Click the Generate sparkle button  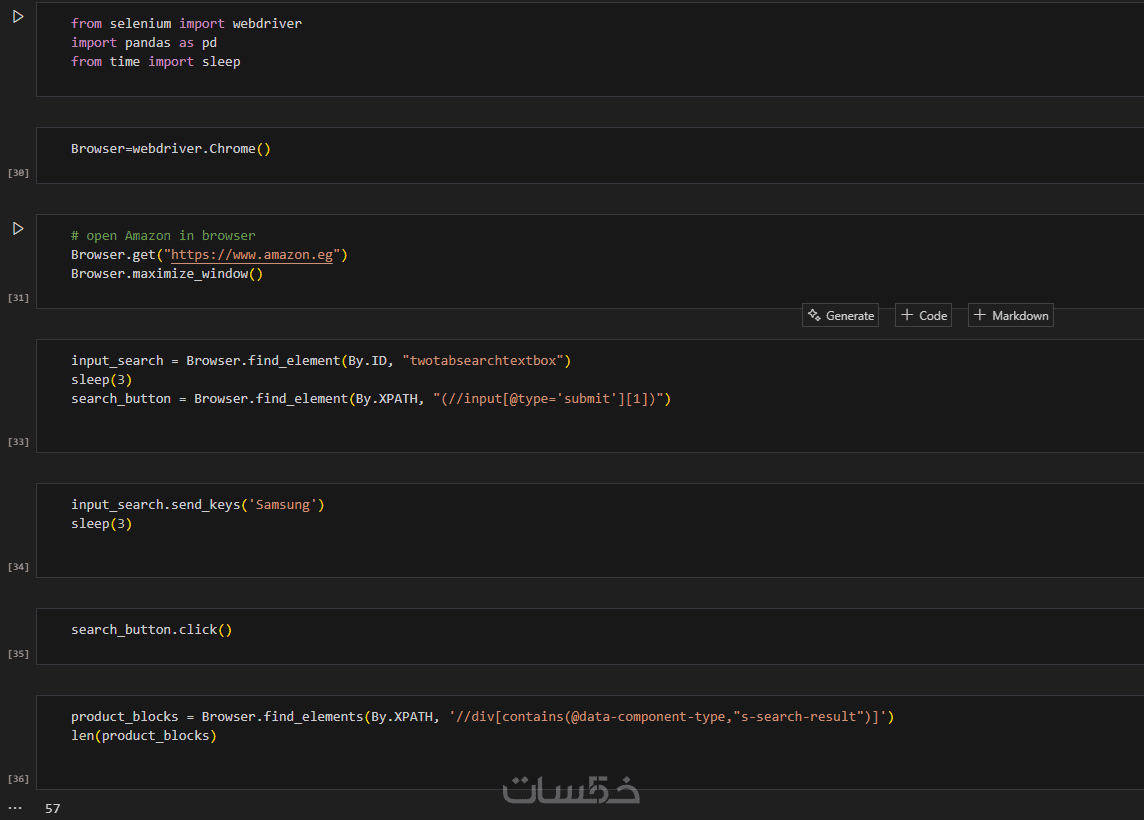(840, 316)
